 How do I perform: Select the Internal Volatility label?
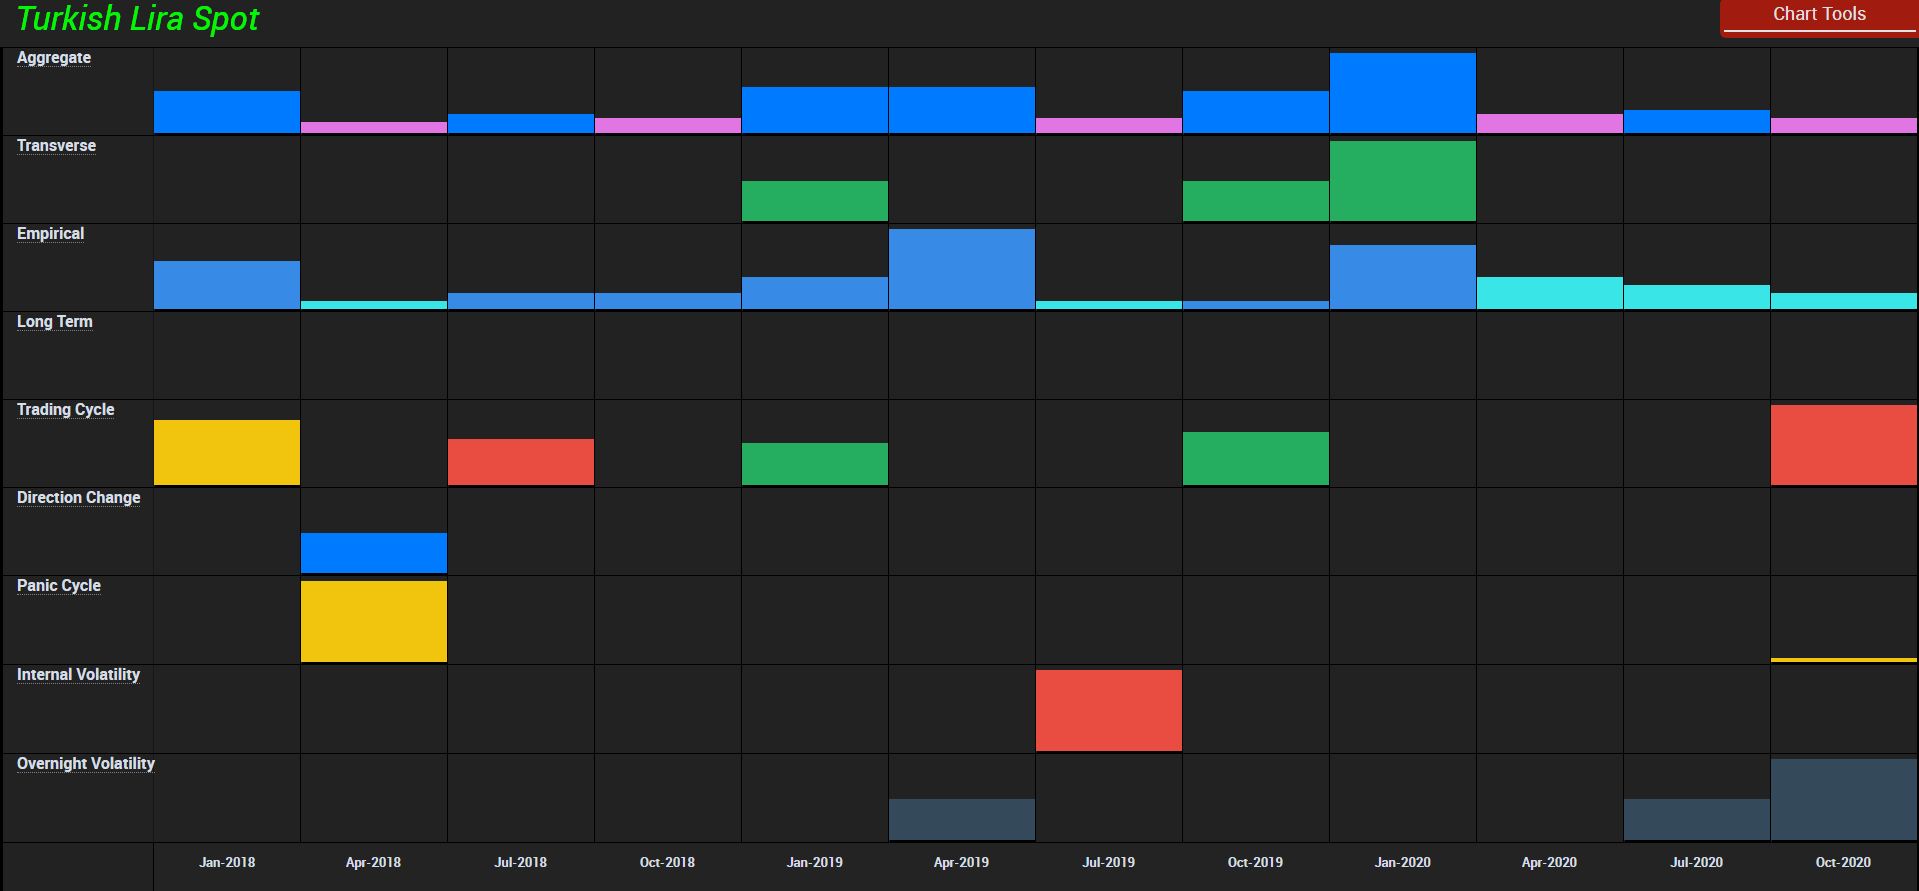click(78, 675)
